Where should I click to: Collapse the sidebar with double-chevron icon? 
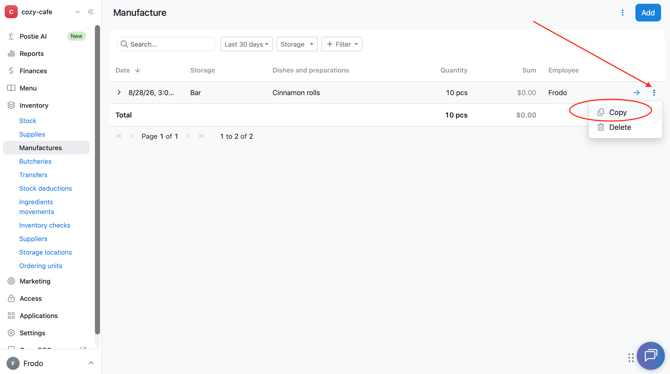coord(91,12)
